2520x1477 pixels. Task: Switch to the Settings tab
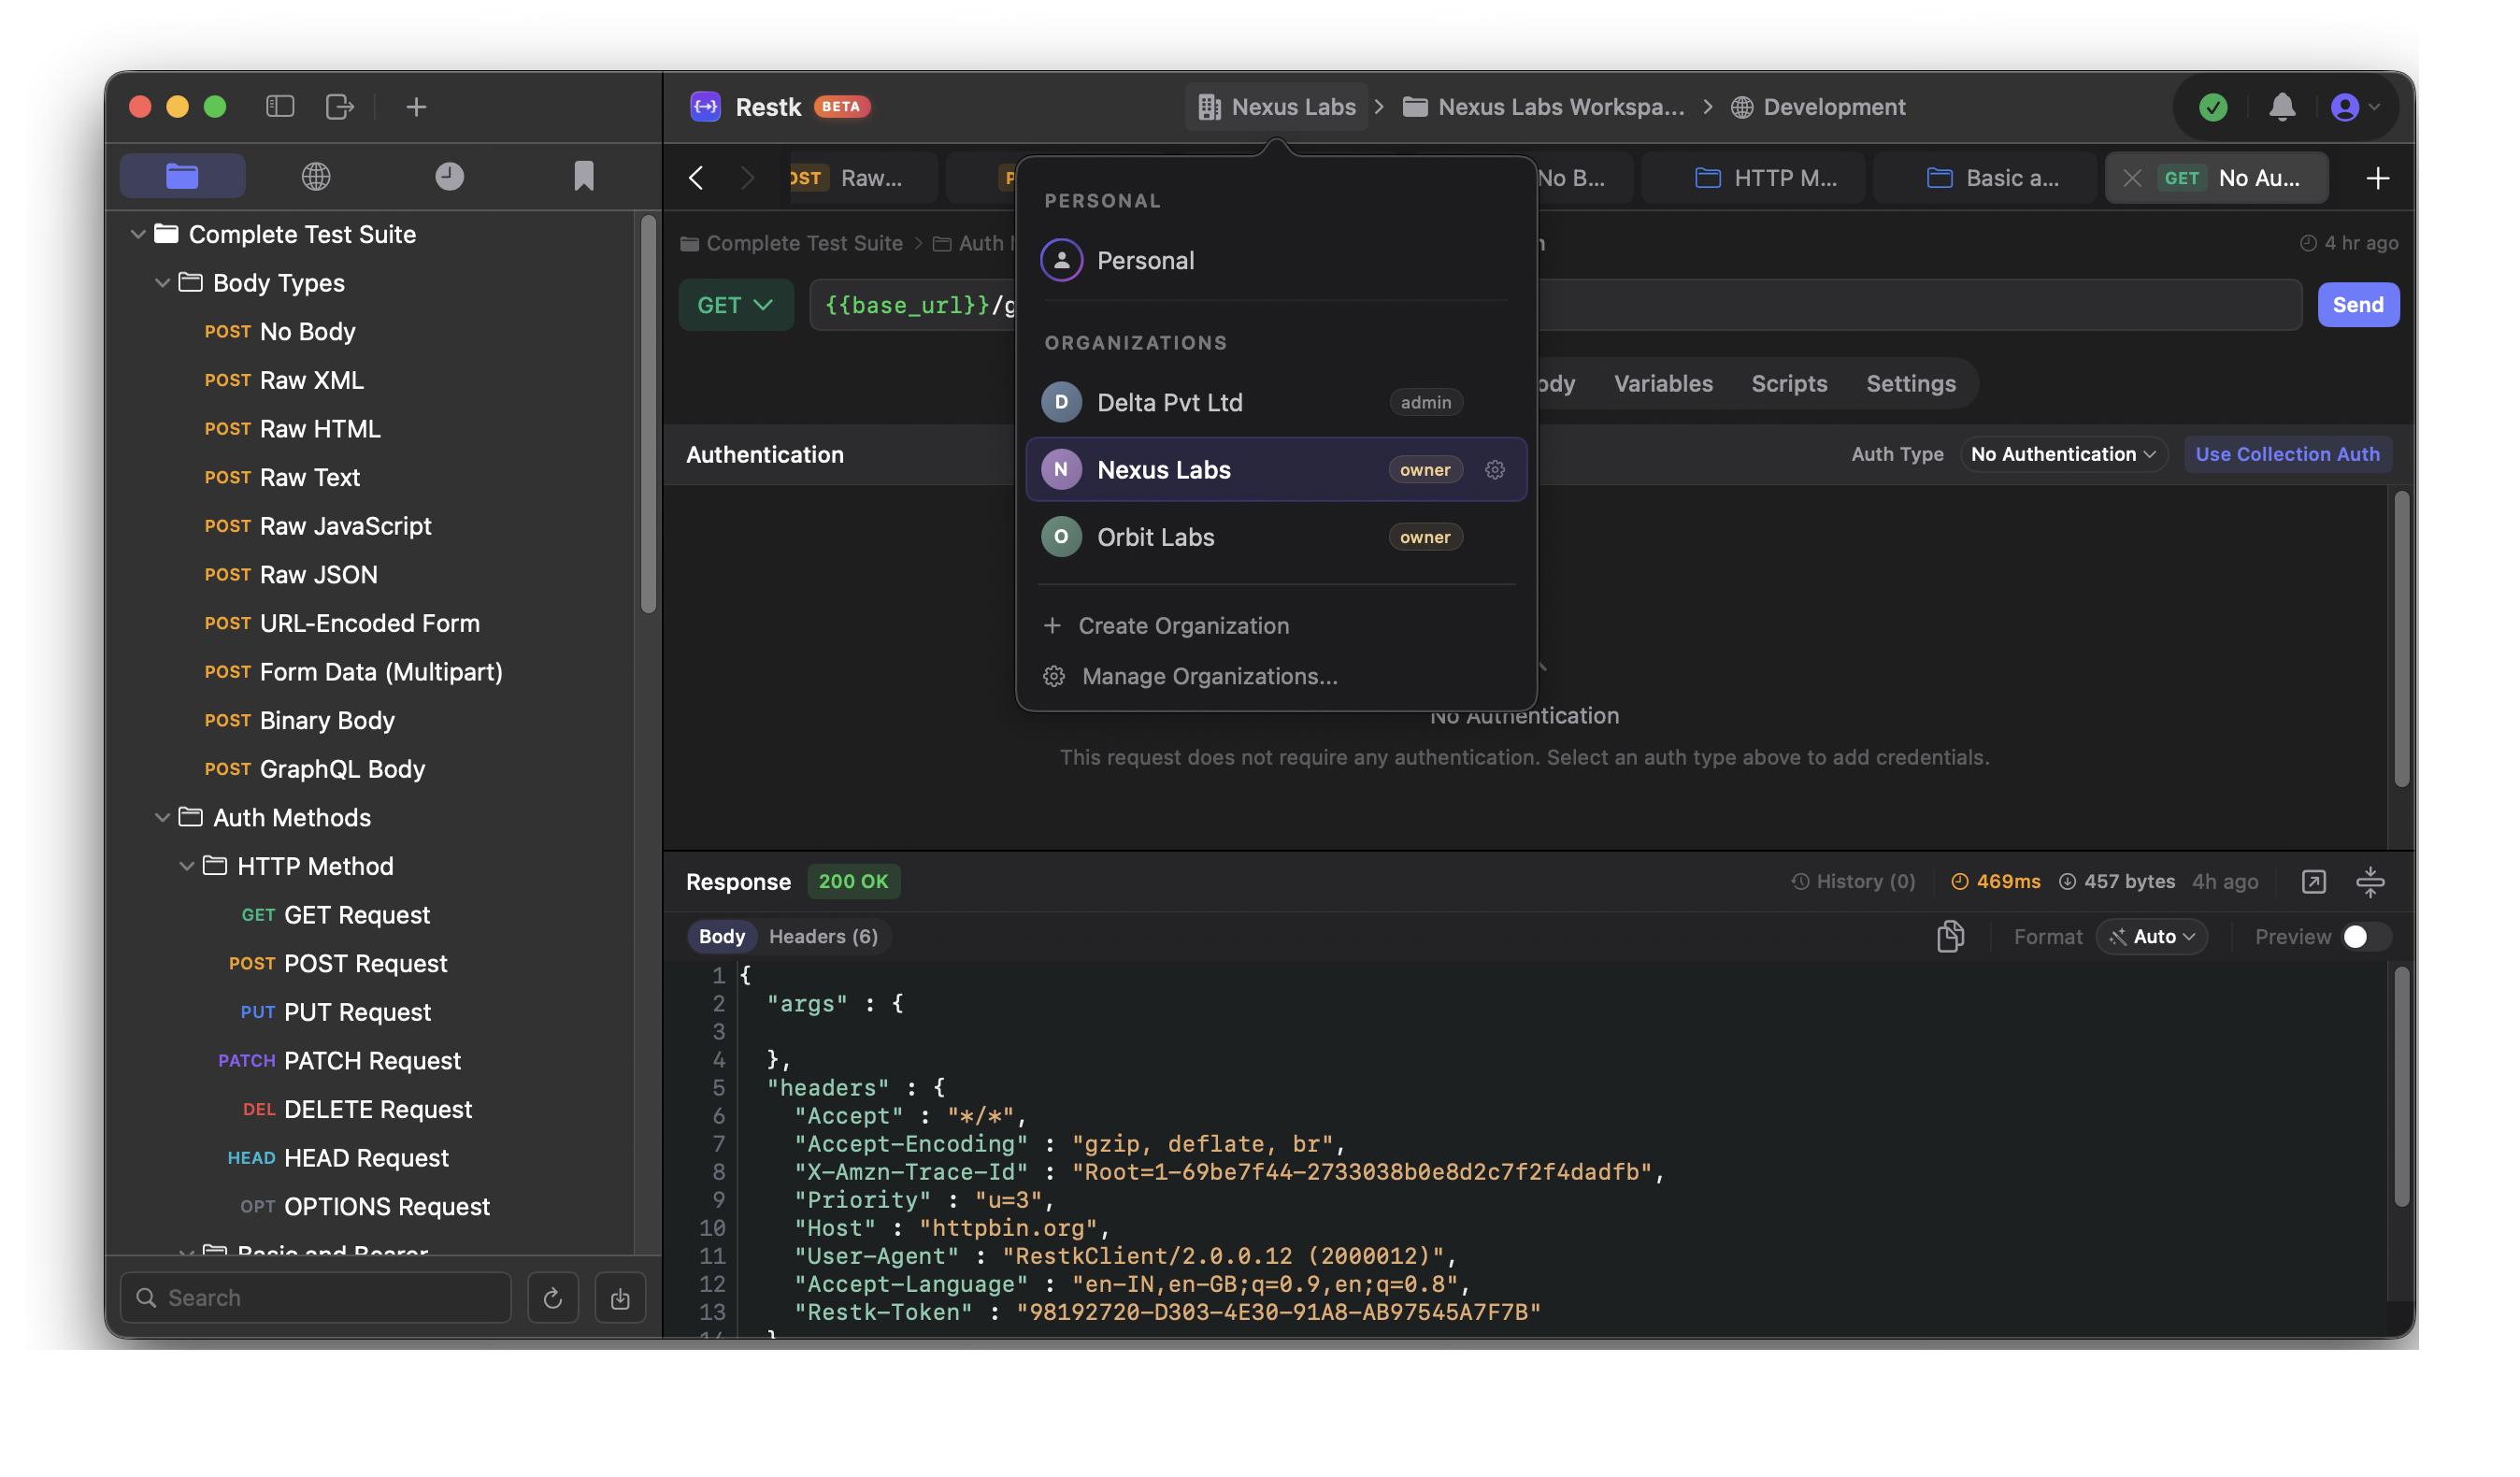pos(1910,383)
